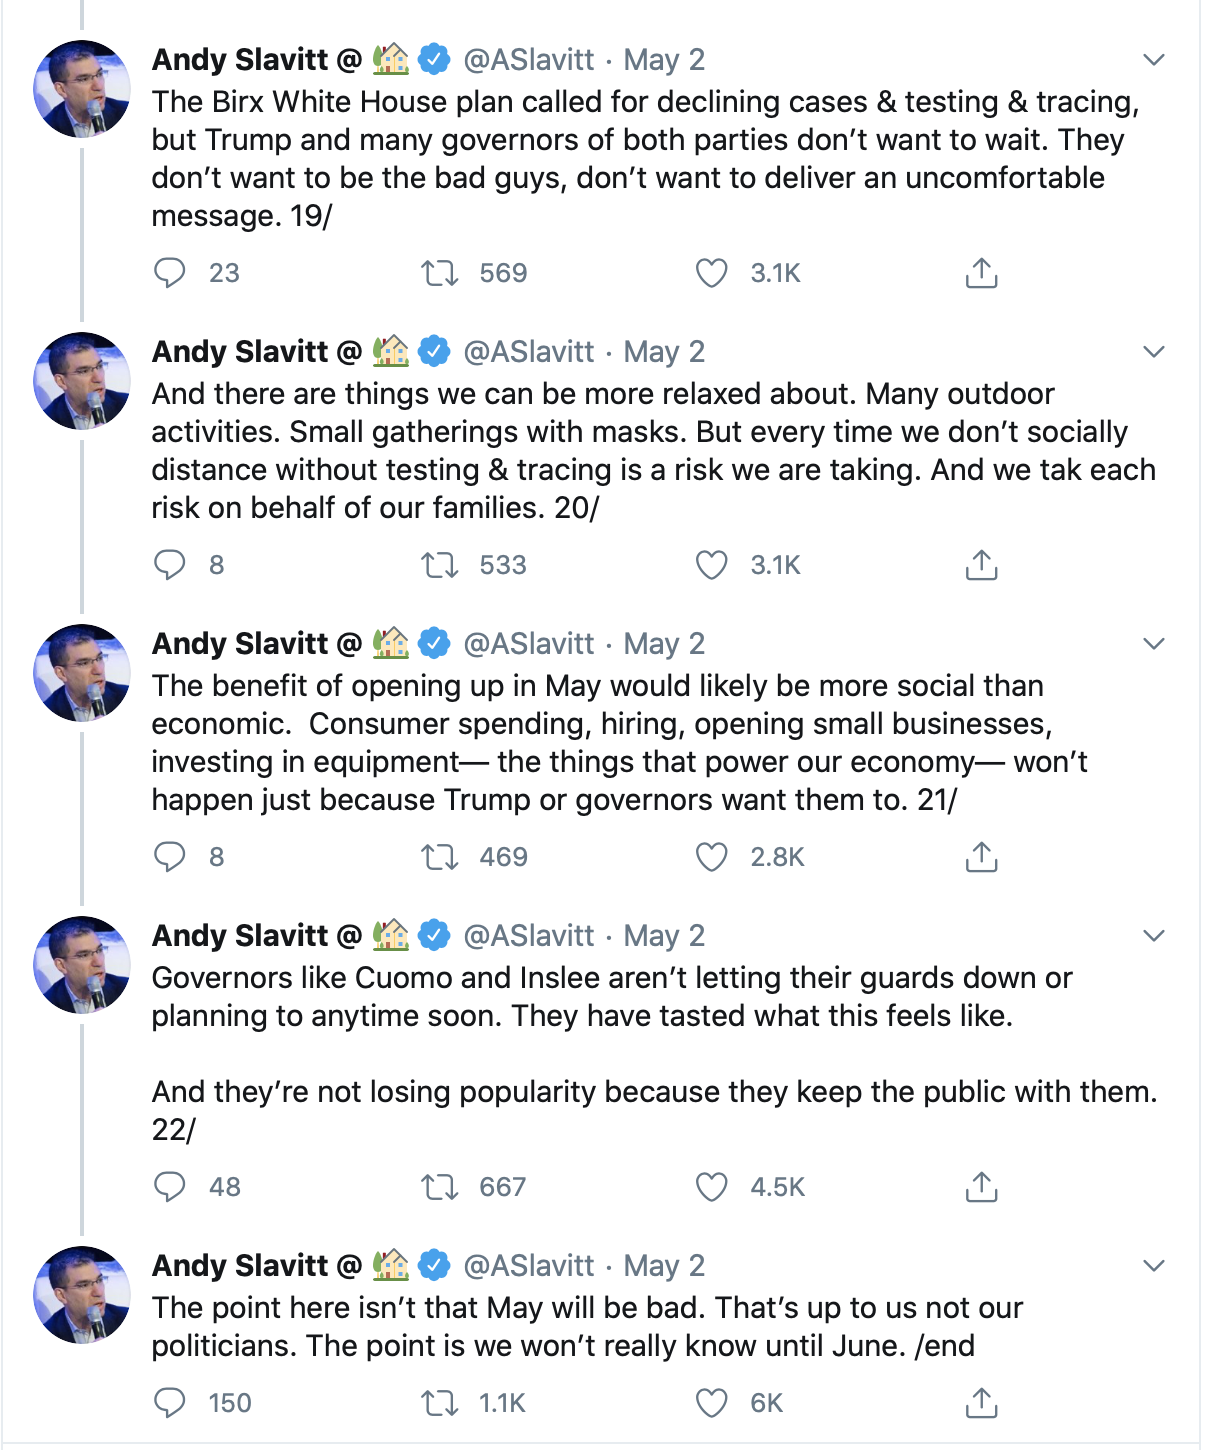Retweet the final tweet with 1.1K retweets
This screenshot has height=1450, width=1206.
[439, 1403]
